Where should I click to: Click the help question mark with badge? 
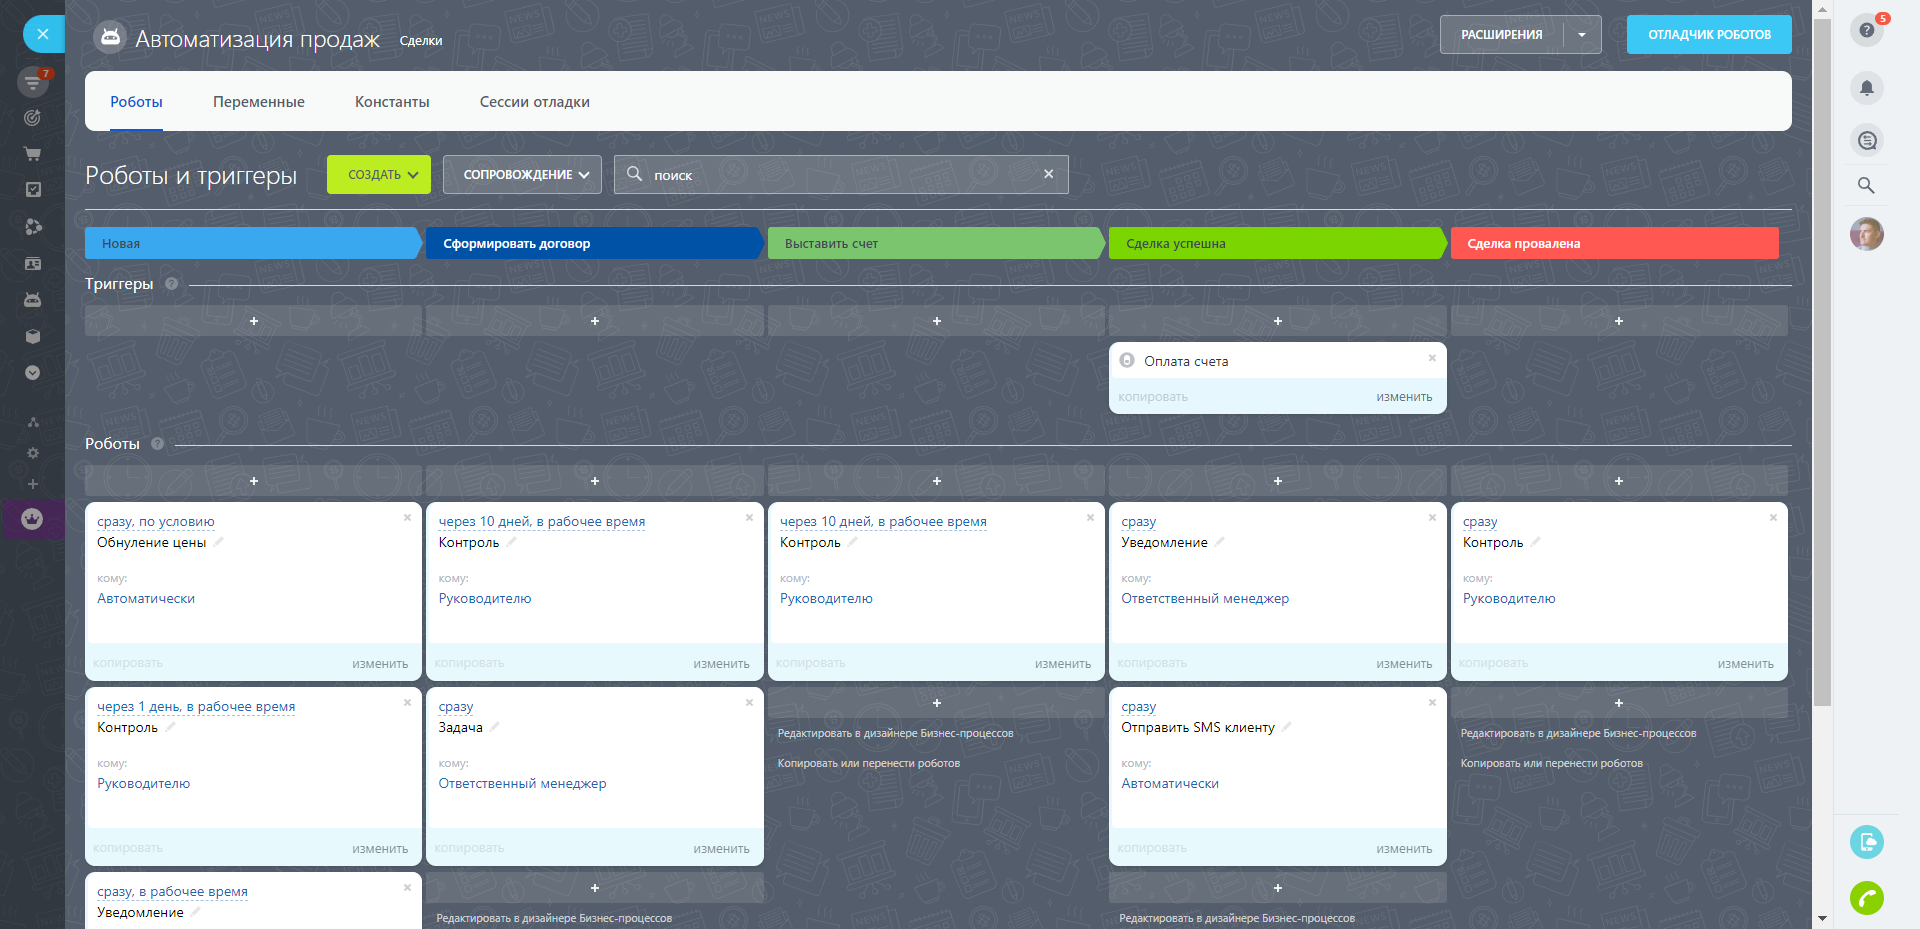click(x=1866, y=30)
